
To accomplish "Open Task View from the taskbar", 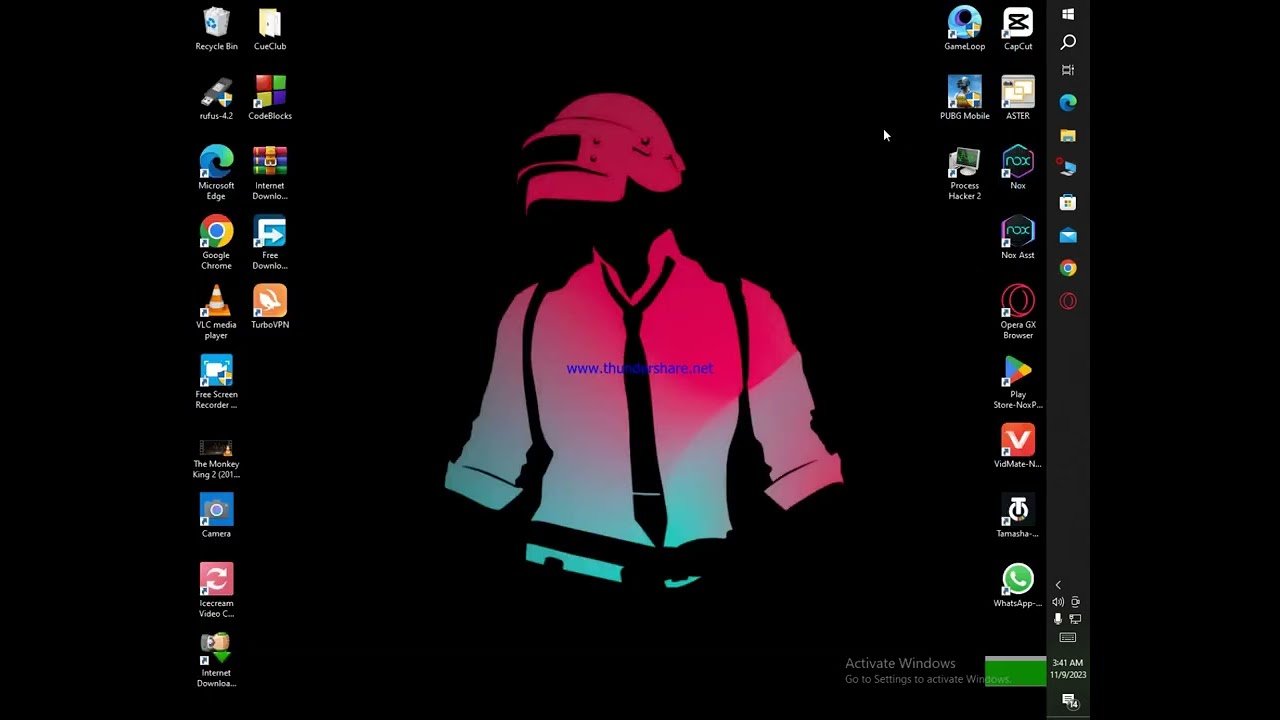I will click(1068, 70).
